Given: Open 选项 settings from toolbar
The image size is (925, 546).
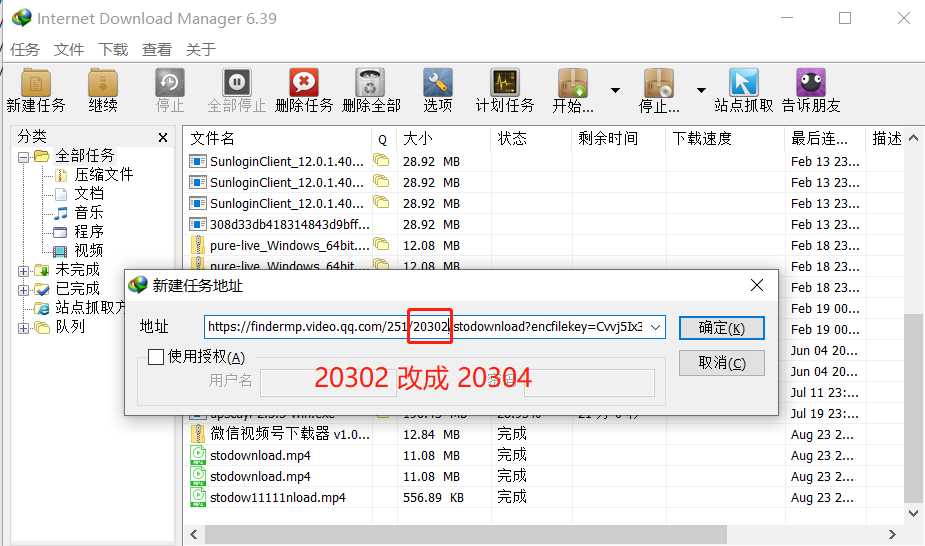Looking at the screenshot, I should pyautogui.click(x=438, y=90).
